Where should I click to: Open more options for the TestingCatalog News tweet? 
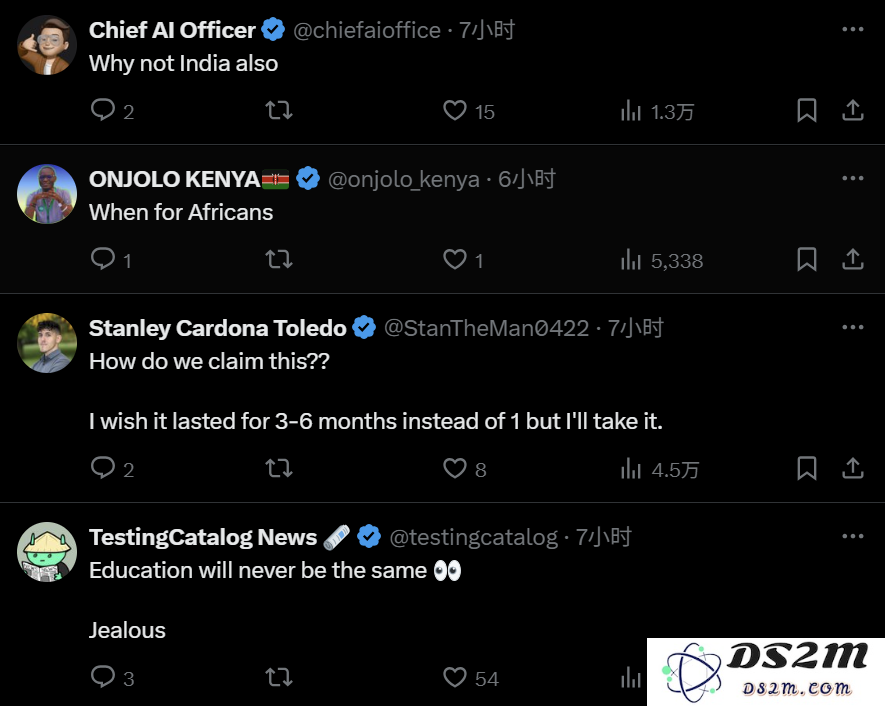coord(852,536)
